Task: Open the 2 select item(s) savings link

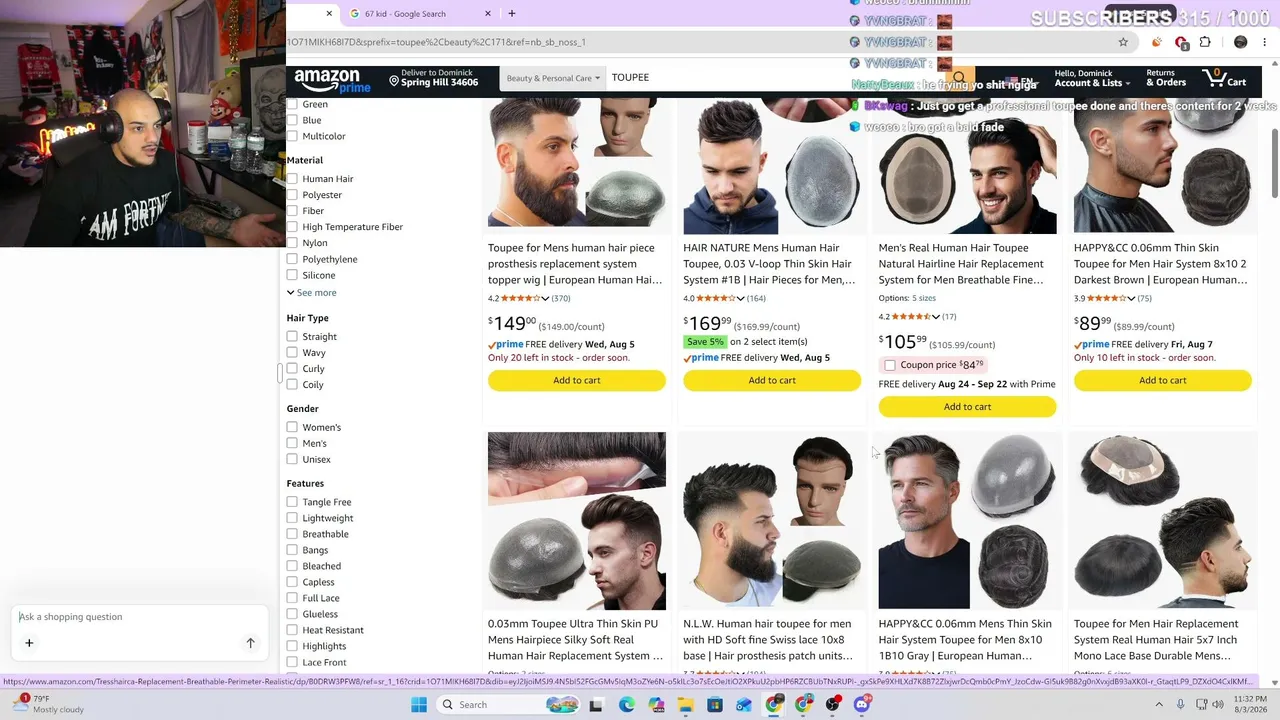Action: 769,342
